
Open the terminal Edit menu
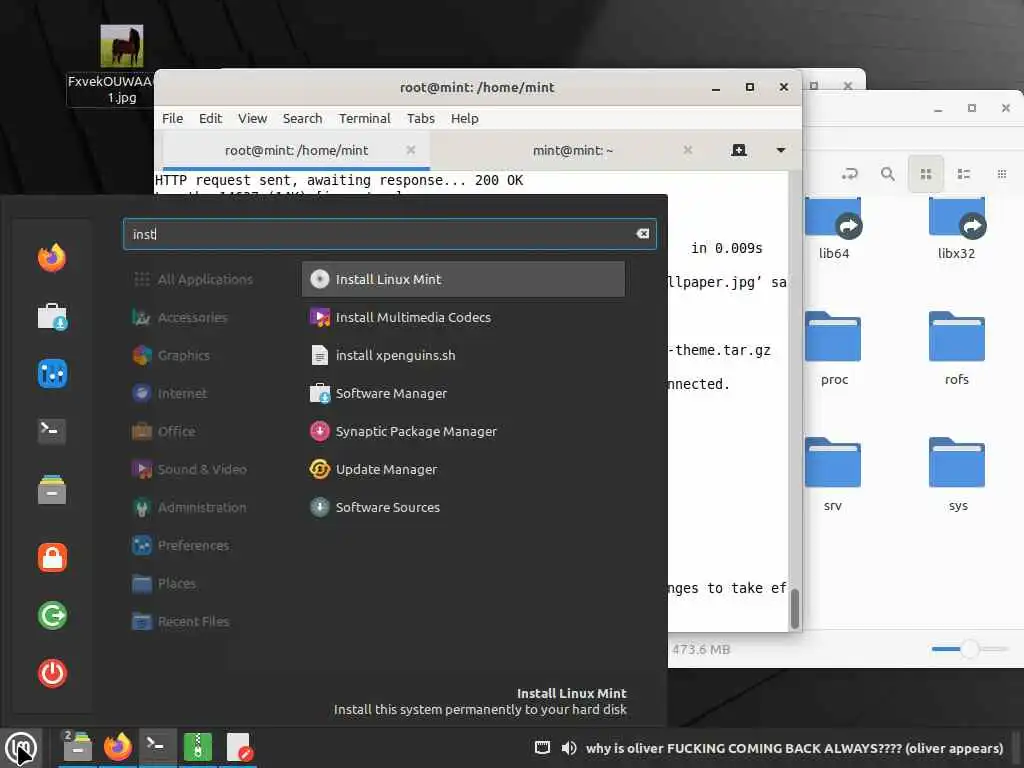pyautogui.click(x=210, y=118)
